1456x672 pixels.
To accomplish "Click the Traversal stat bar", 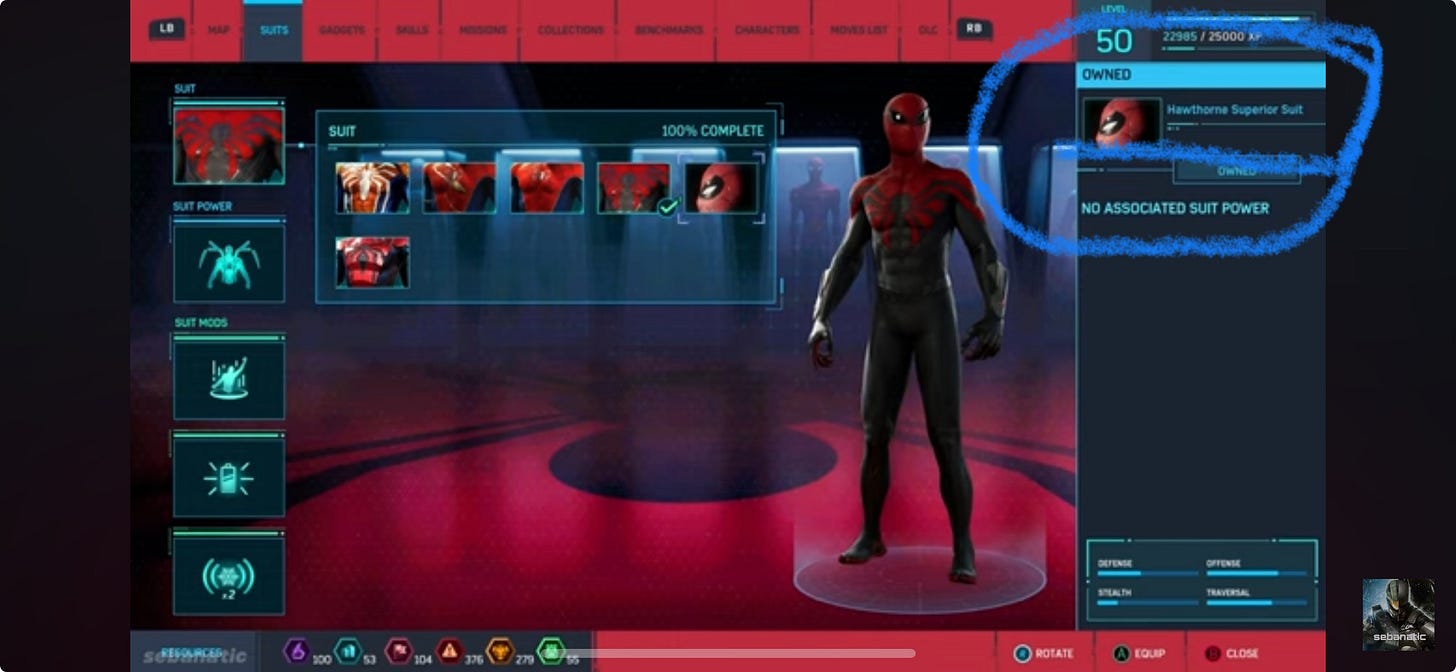I will pos(1256,603).
